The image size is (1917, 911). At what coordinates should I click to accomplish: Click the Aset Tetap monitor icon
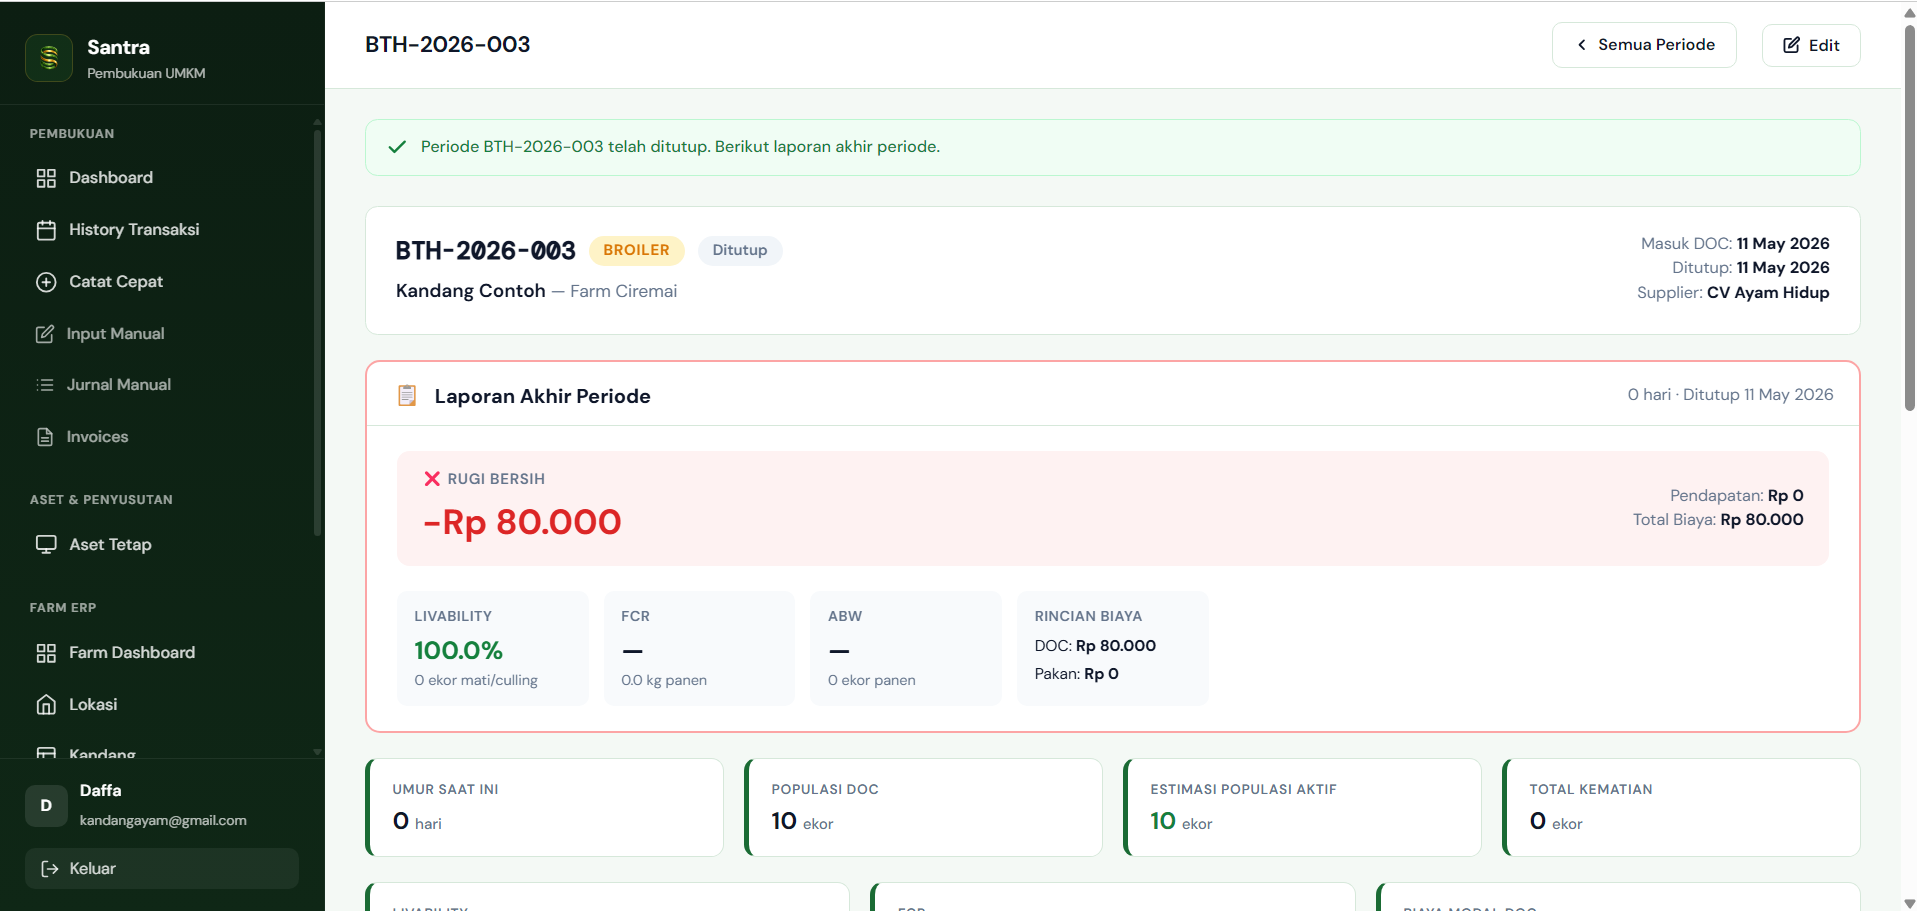pos(46,545)
